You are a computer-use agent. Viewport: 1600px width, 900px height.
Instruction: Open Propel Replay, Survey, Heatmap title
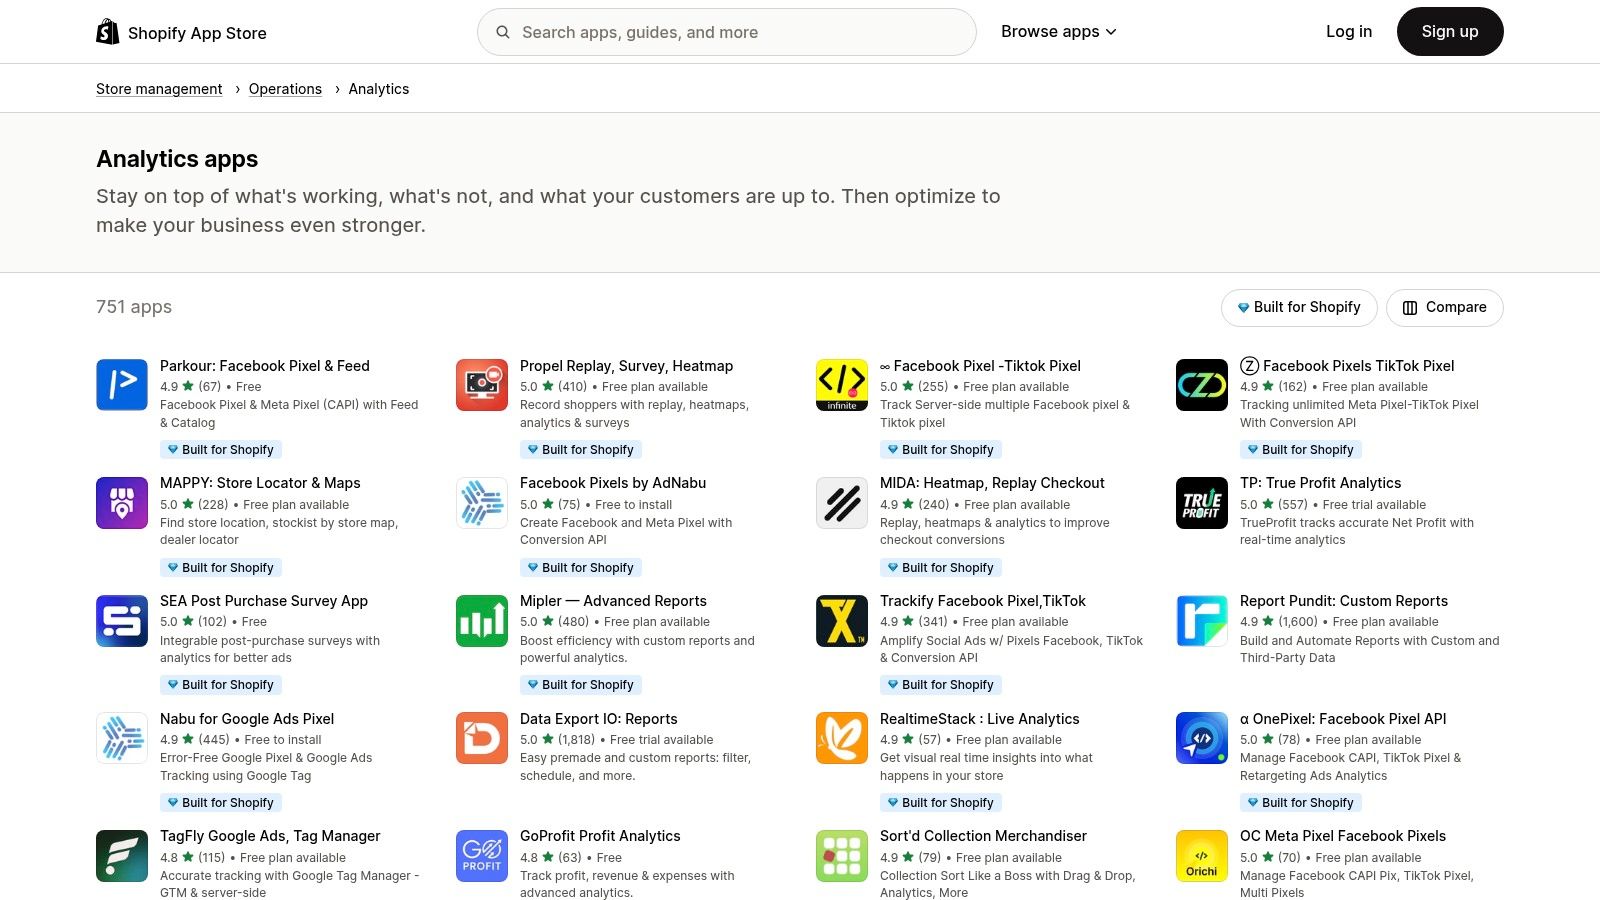[x=626, y=366]
